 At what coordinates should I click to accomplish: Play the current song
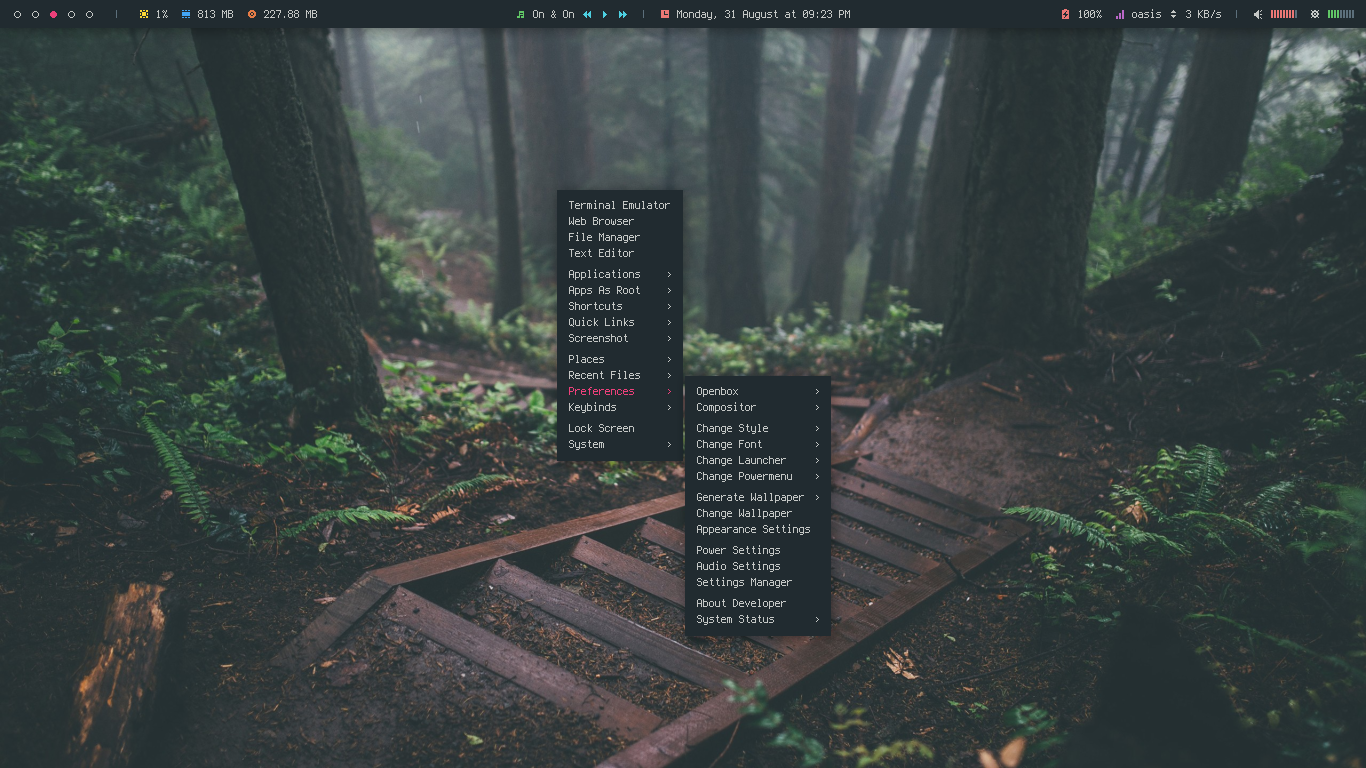(x=605, y=14)
